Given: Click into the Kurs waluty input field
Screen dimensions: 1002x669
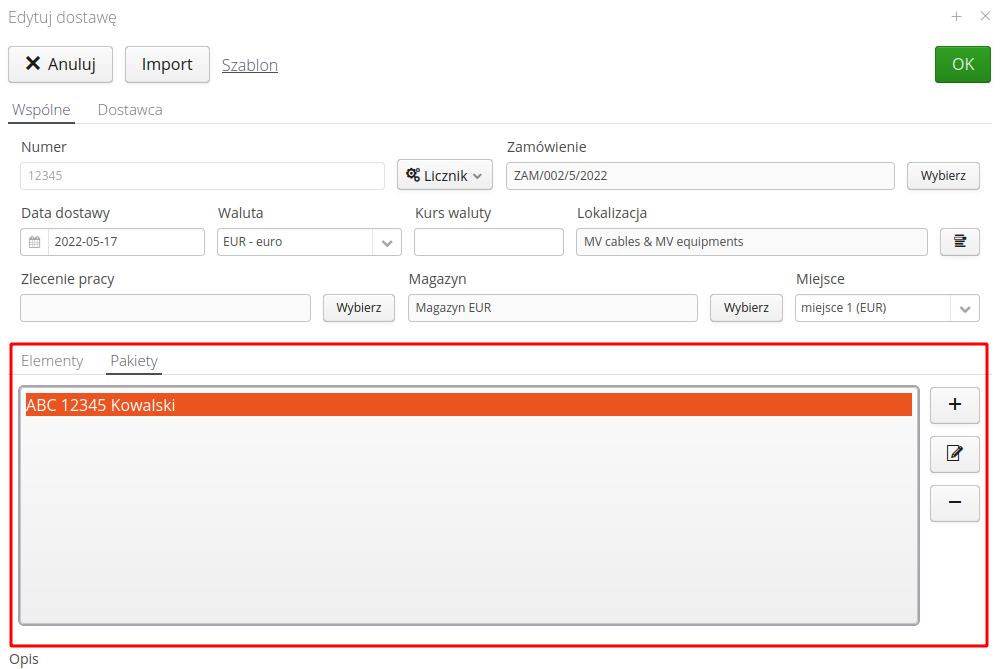Looking at the screenshot, I should pos(488,242).
